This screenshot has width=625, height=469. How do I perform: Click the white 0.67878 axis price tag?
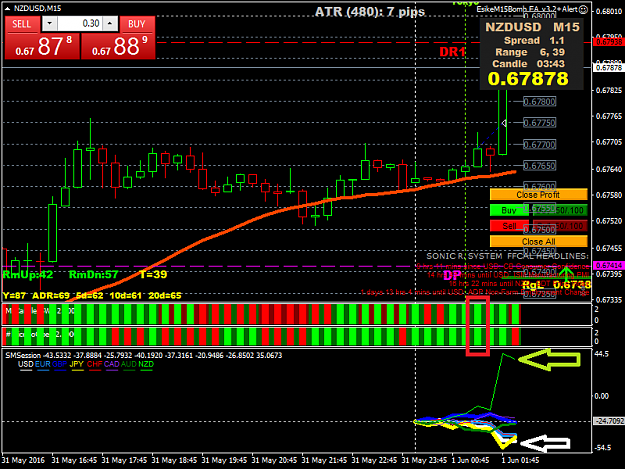pos(608,67)
